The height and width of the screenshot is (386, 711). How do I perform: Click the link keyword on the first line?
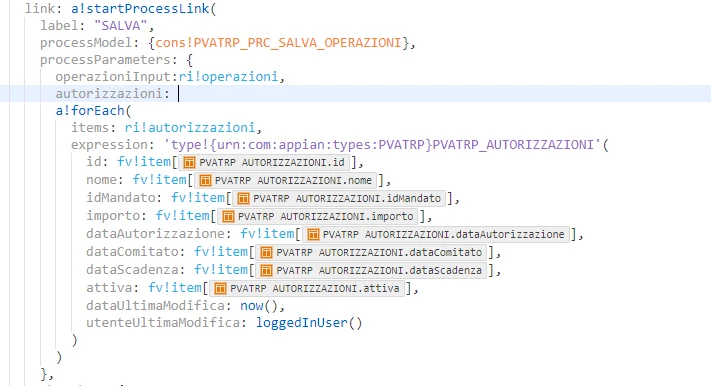pos(40,9)
